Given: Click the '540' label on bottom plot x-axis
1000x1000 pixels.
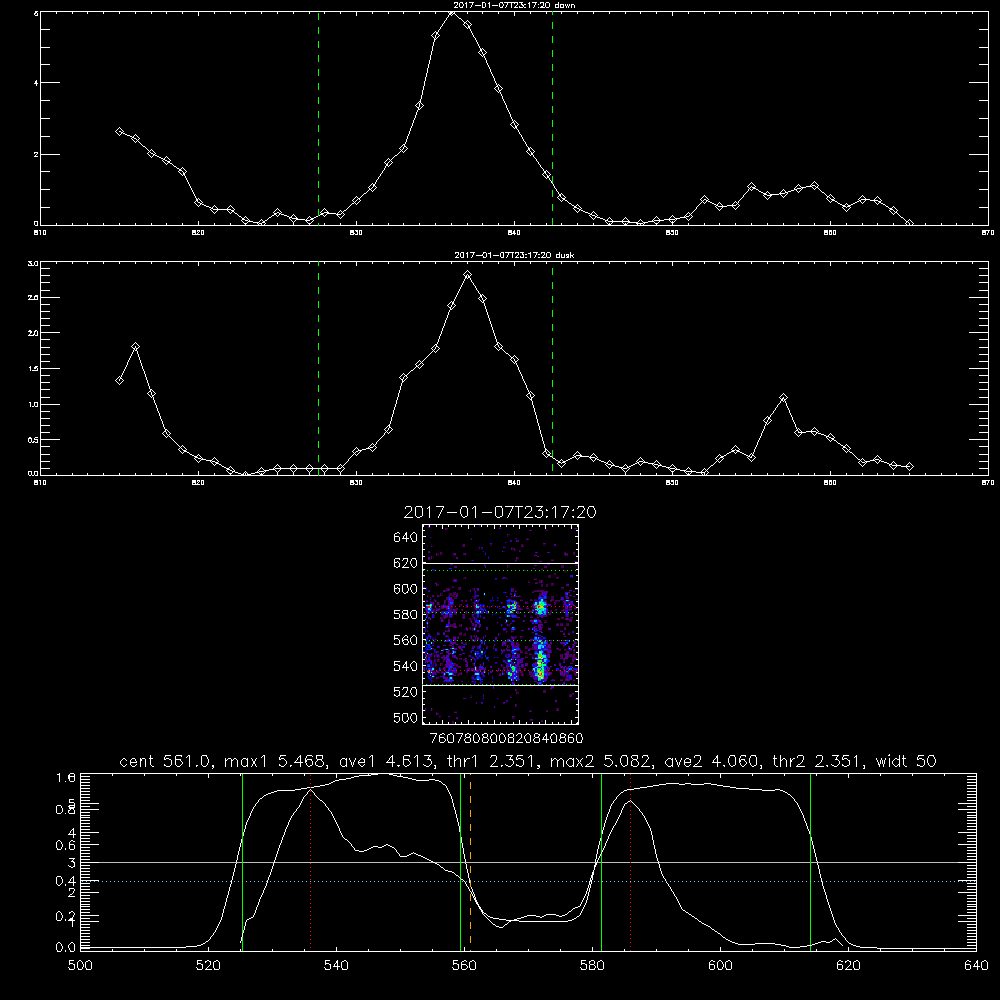Looking at the screenshot, I should 336,966.
